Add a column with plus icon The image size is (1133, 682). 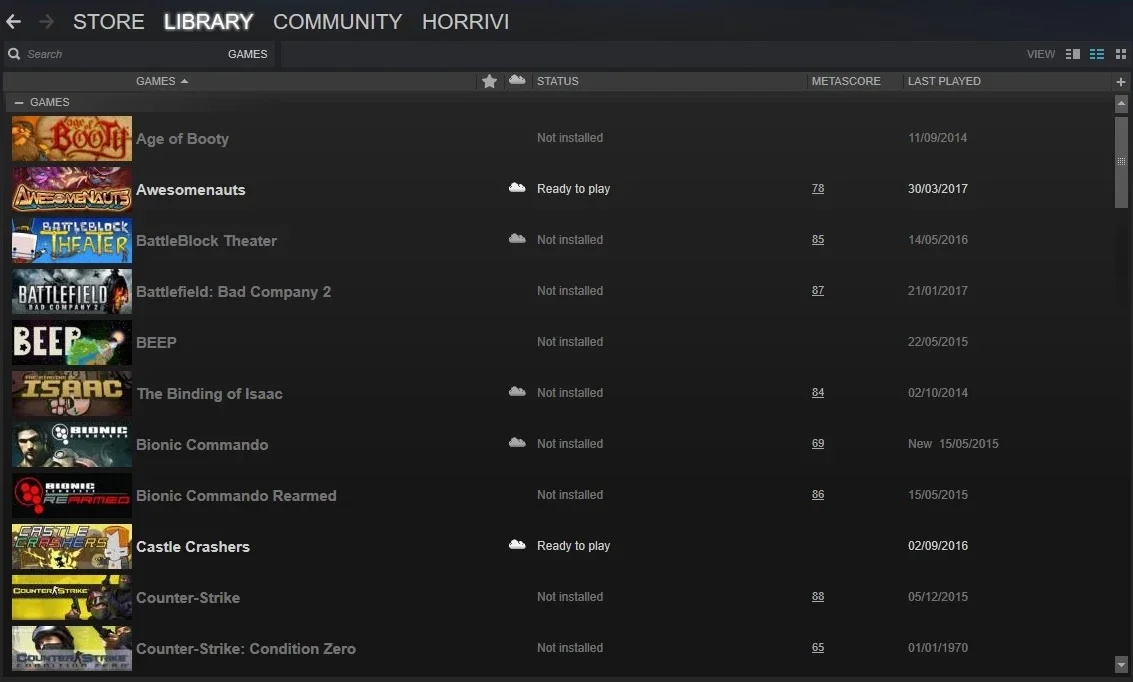point(1121,82)
